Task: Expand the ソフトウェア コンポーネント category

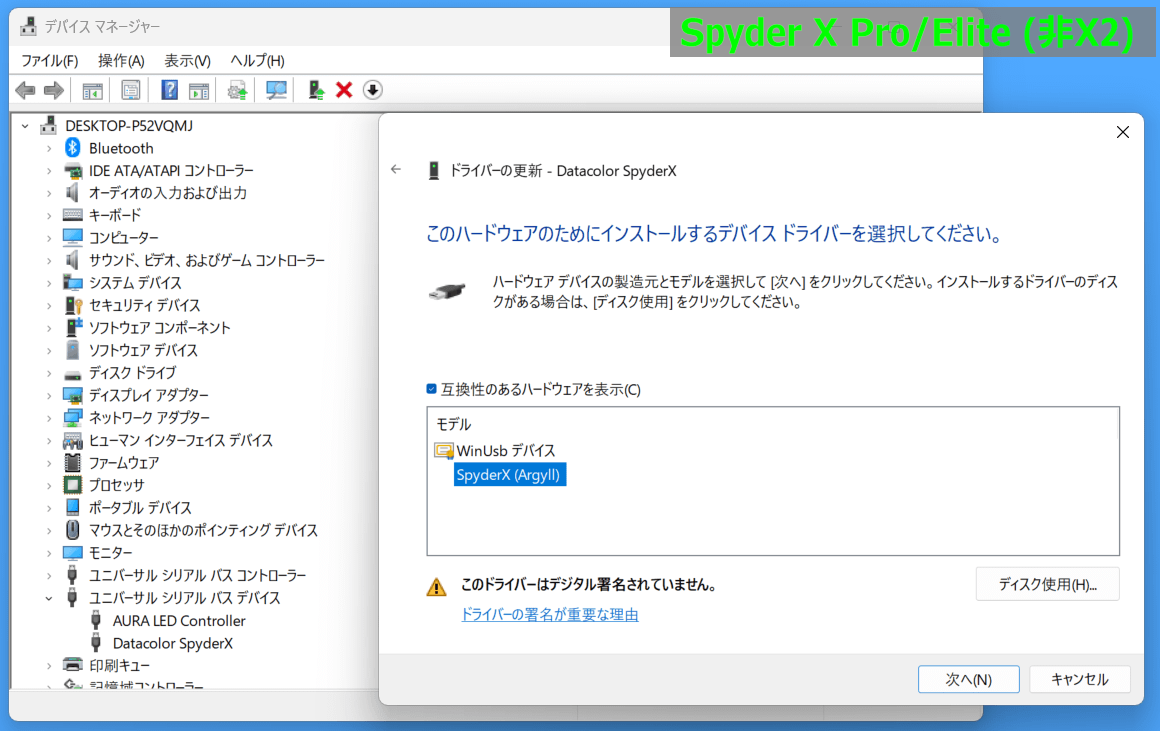Action: [49, 328]
